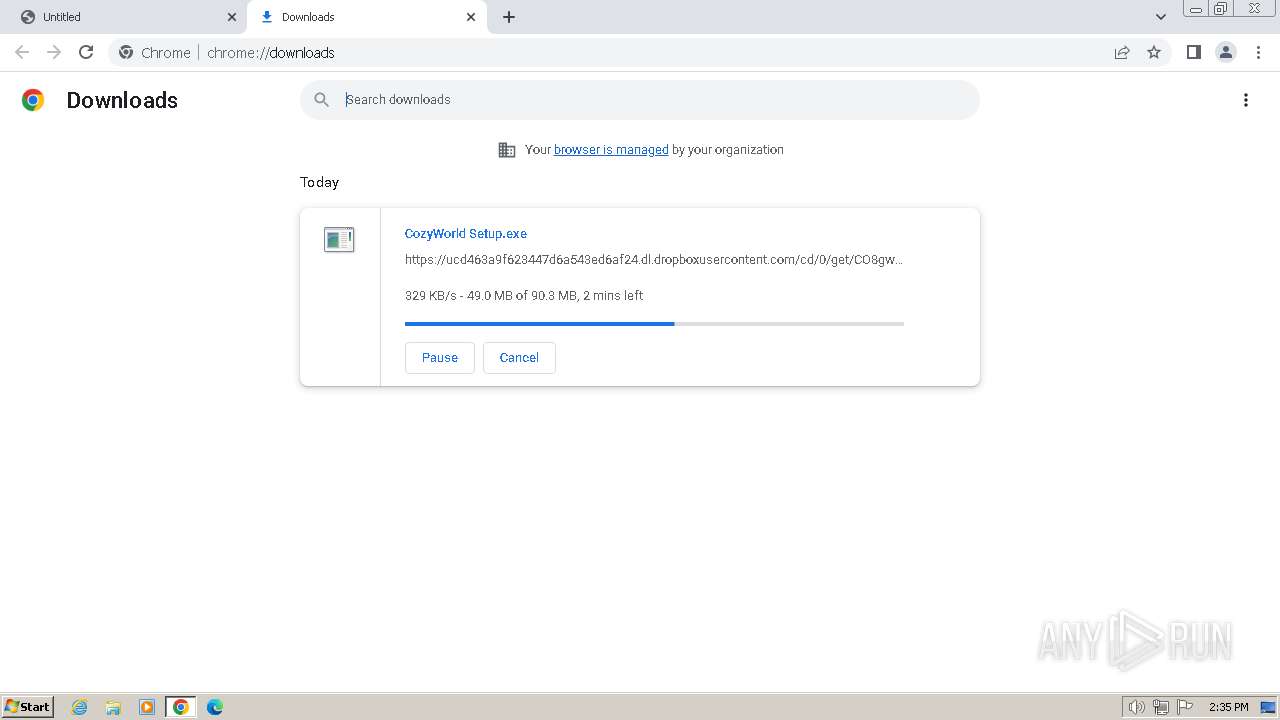
Task: Open the tab search dropdown arrow
Action: pos(1161,17)
